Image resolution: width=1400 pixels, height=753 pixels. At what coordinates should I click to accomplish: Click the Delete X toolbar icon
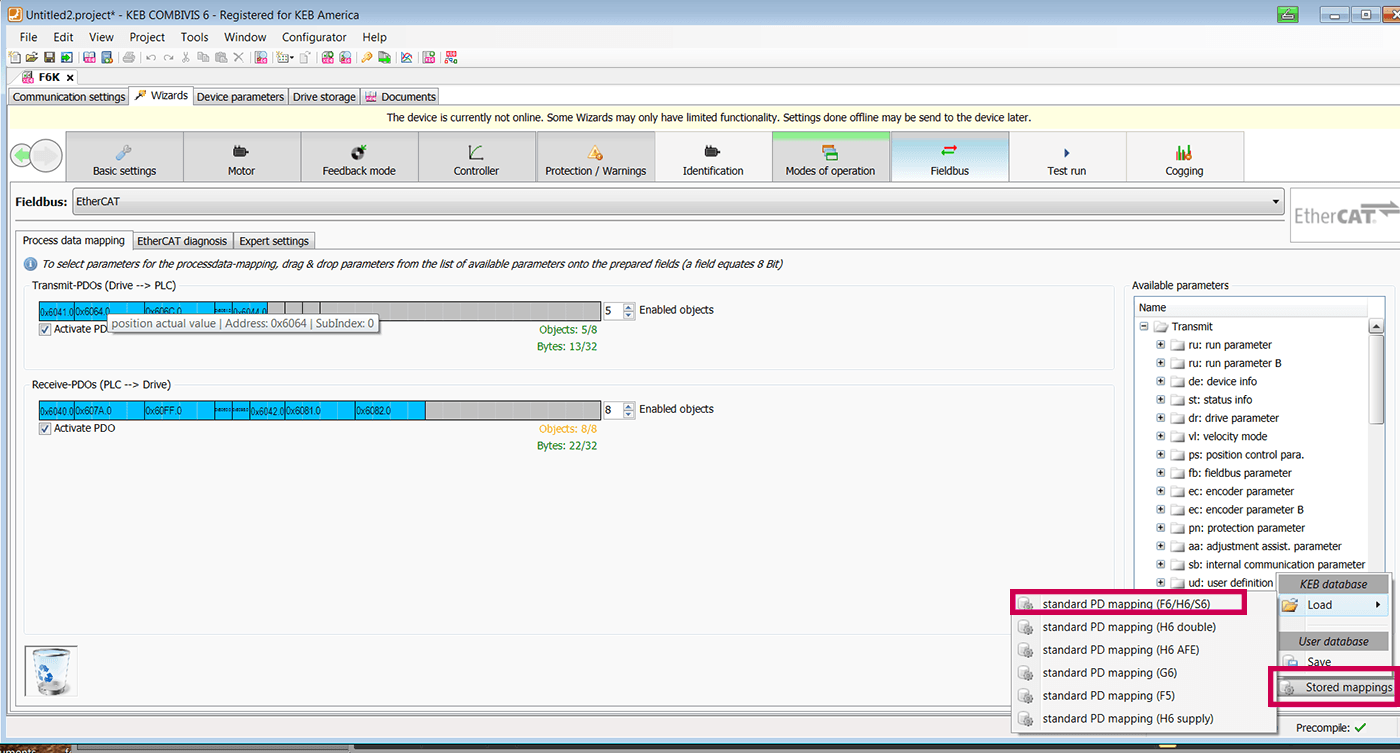238,57
